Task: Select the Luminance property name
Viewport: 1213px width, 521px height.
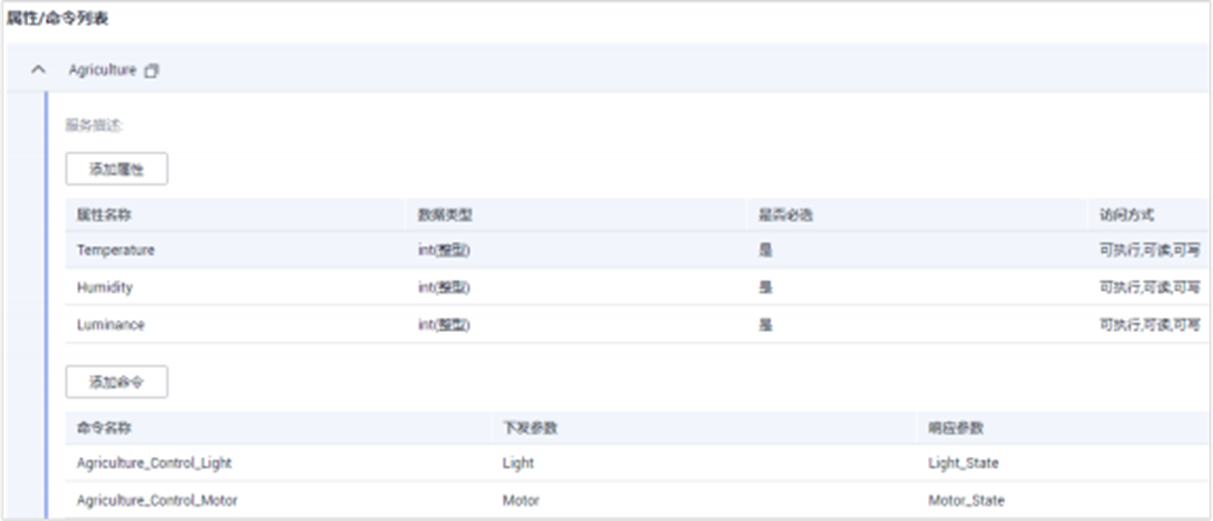Action: tap(110, 325)
